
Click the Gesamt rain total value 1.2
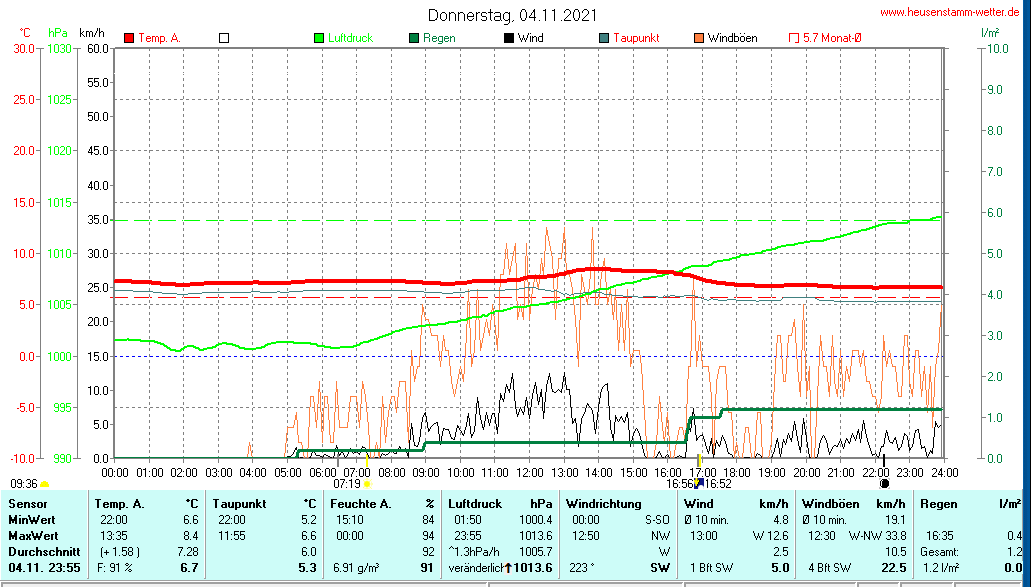[1012, 552]
